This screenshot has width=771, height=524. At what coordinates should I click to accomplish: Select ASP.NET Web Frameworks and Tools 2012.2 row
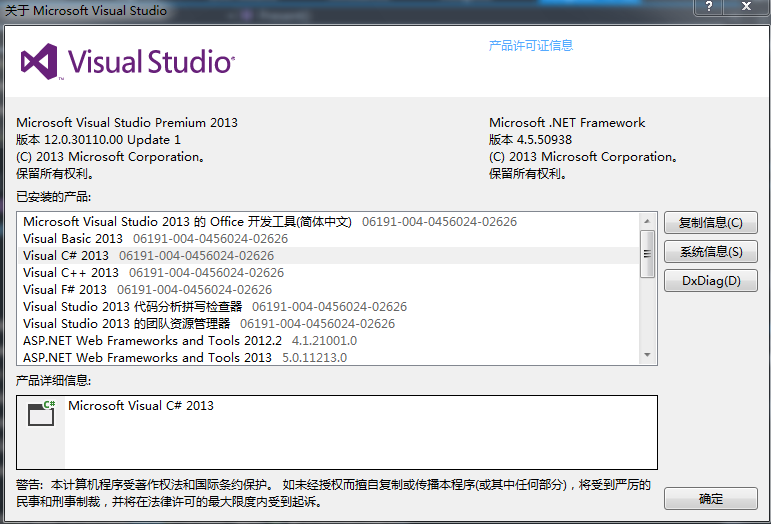click(x=328, y=341)
